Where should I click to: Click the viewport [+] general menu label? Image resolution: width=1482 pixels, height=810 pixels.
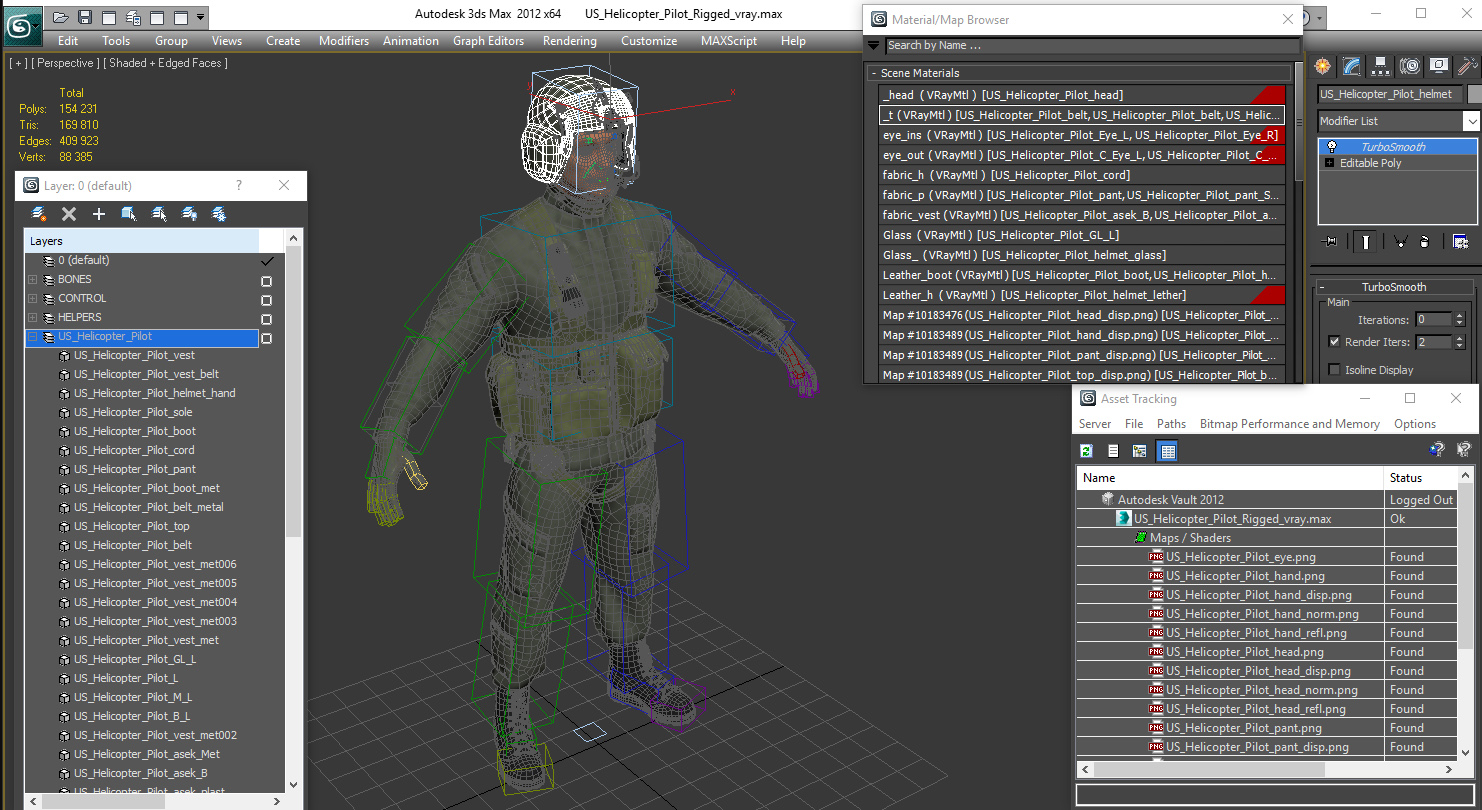(19, 63)
